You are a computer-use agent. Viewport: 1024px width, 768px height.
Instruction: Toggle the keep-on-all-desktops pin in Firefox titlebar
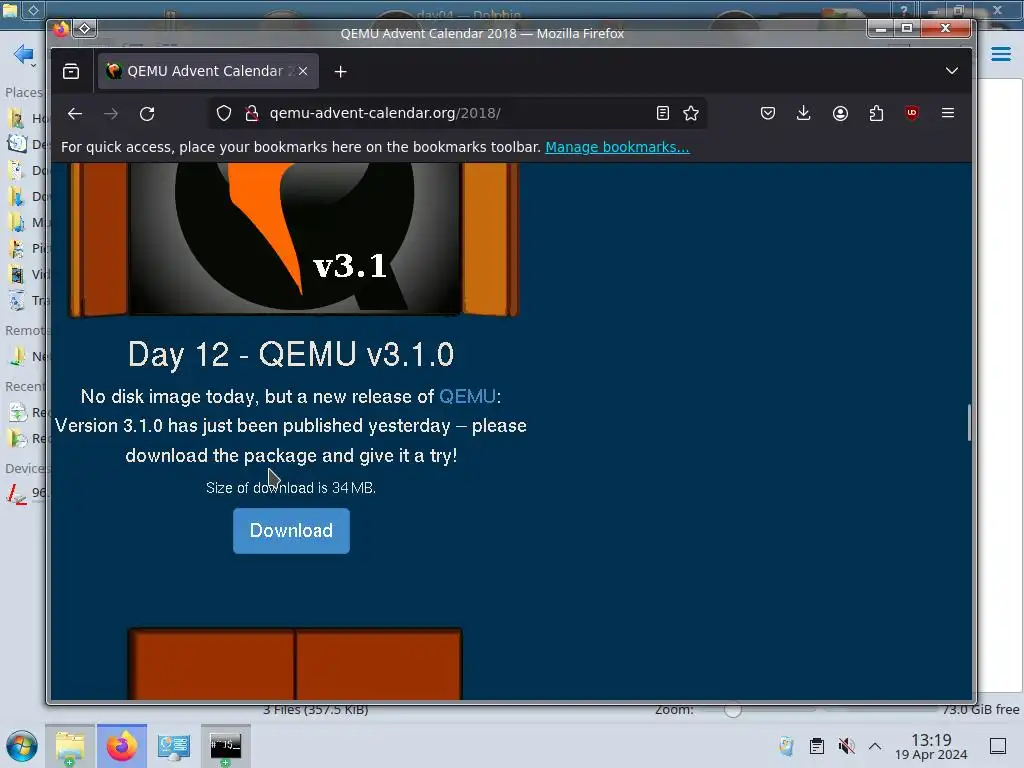(85, 28)
